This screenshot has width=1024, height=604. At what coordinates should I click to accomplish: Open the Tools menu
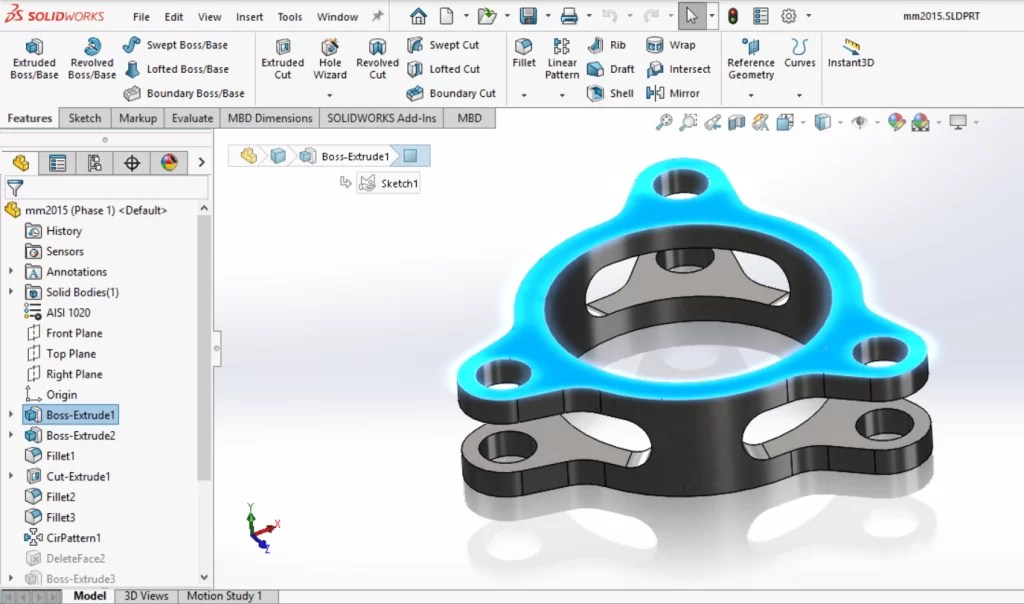(x=289, y=17)
